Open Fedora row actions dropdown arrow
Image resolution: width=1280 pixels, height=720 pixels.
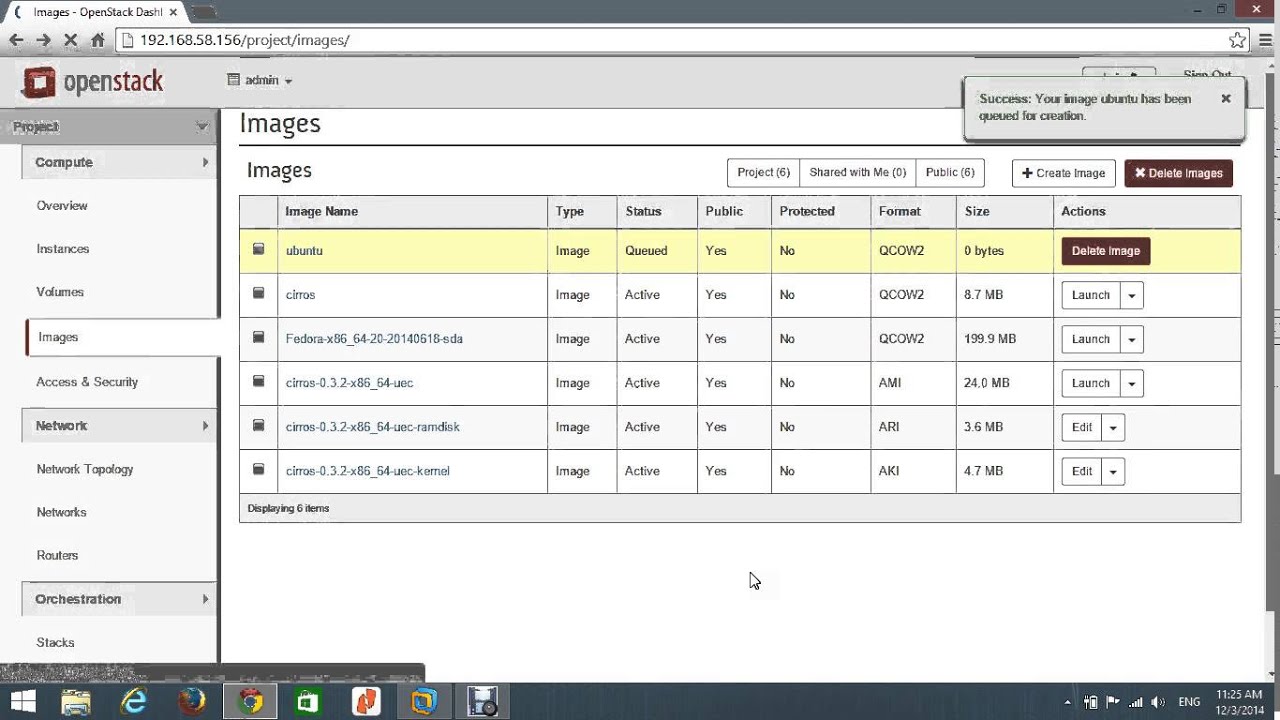[1131, 339]
